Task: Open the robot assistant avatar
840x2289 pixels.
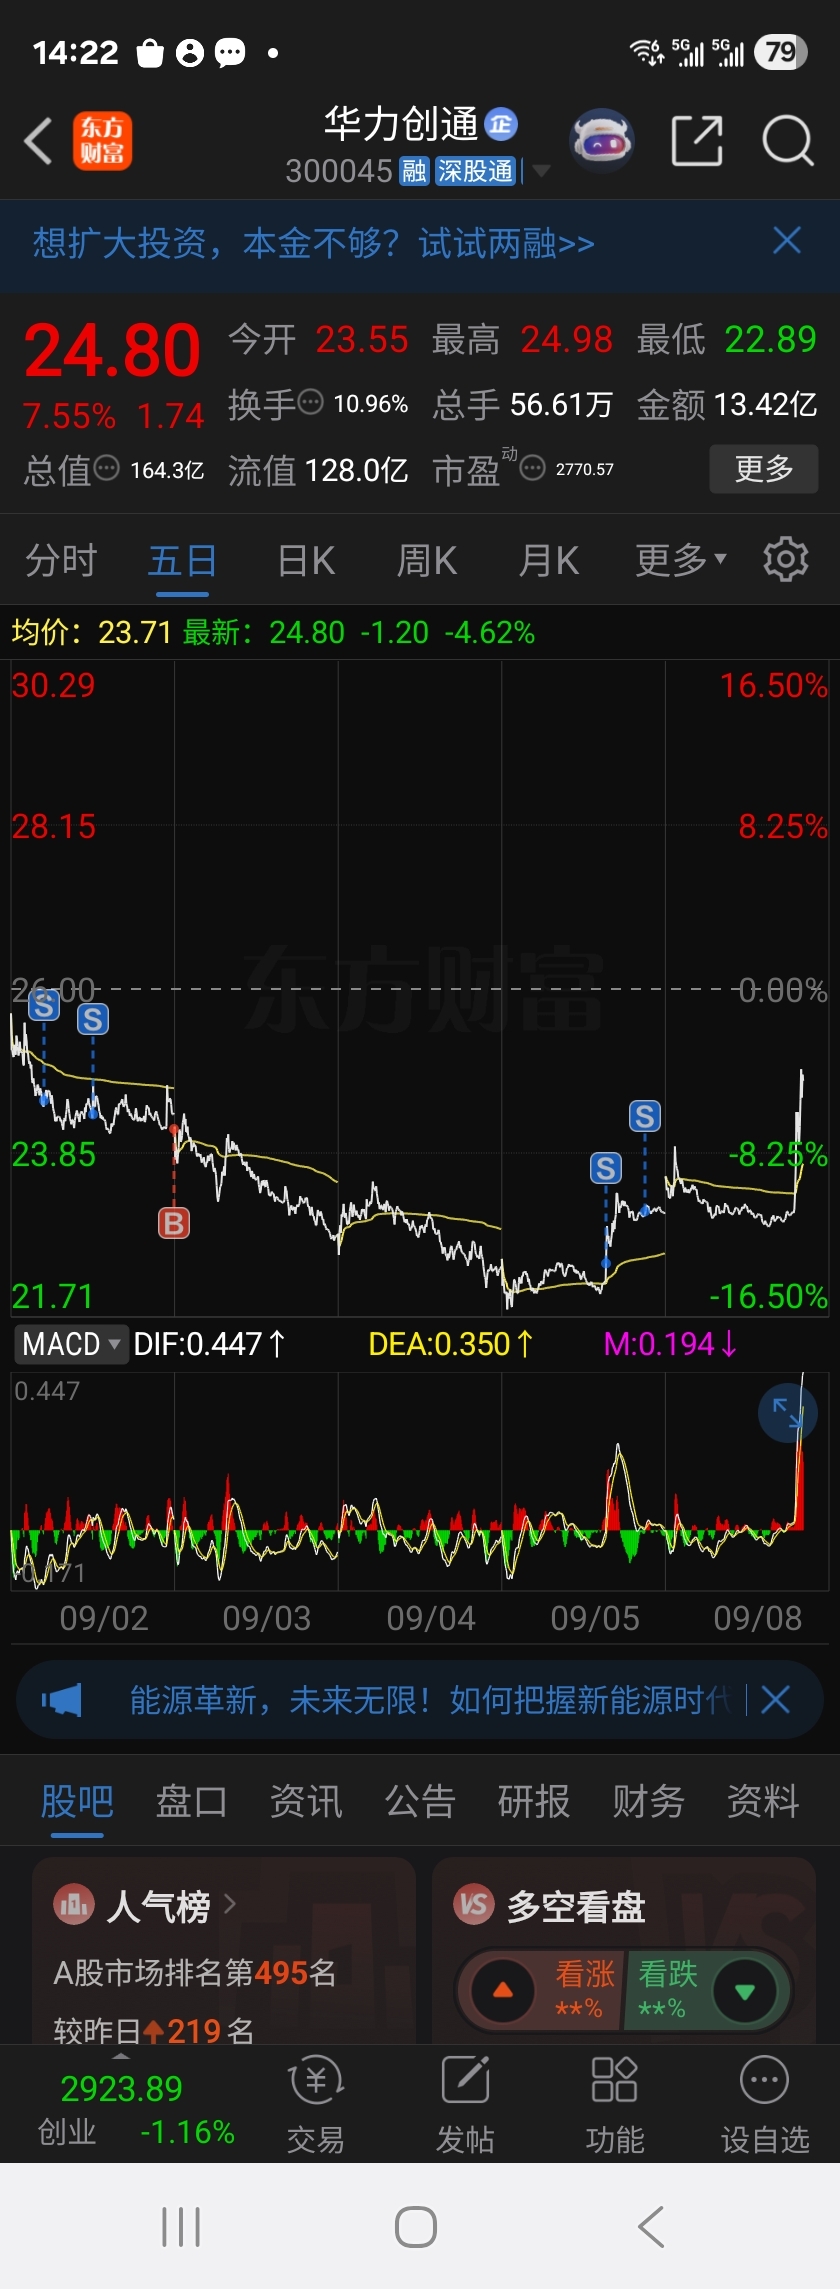Action: [601, 141]
